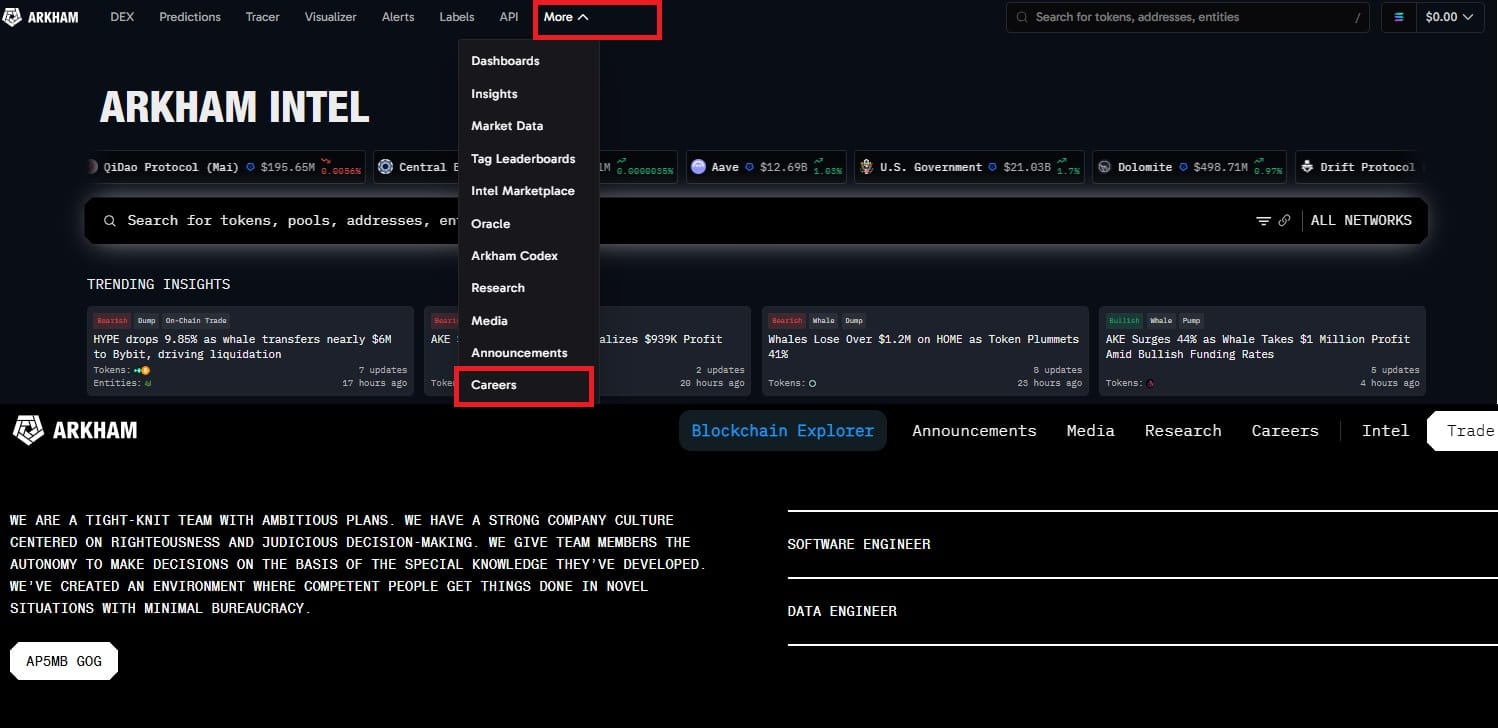Open the $0.00 balance dropdown
This screenshot has height=728, width=1498.
pos(1449,17)
